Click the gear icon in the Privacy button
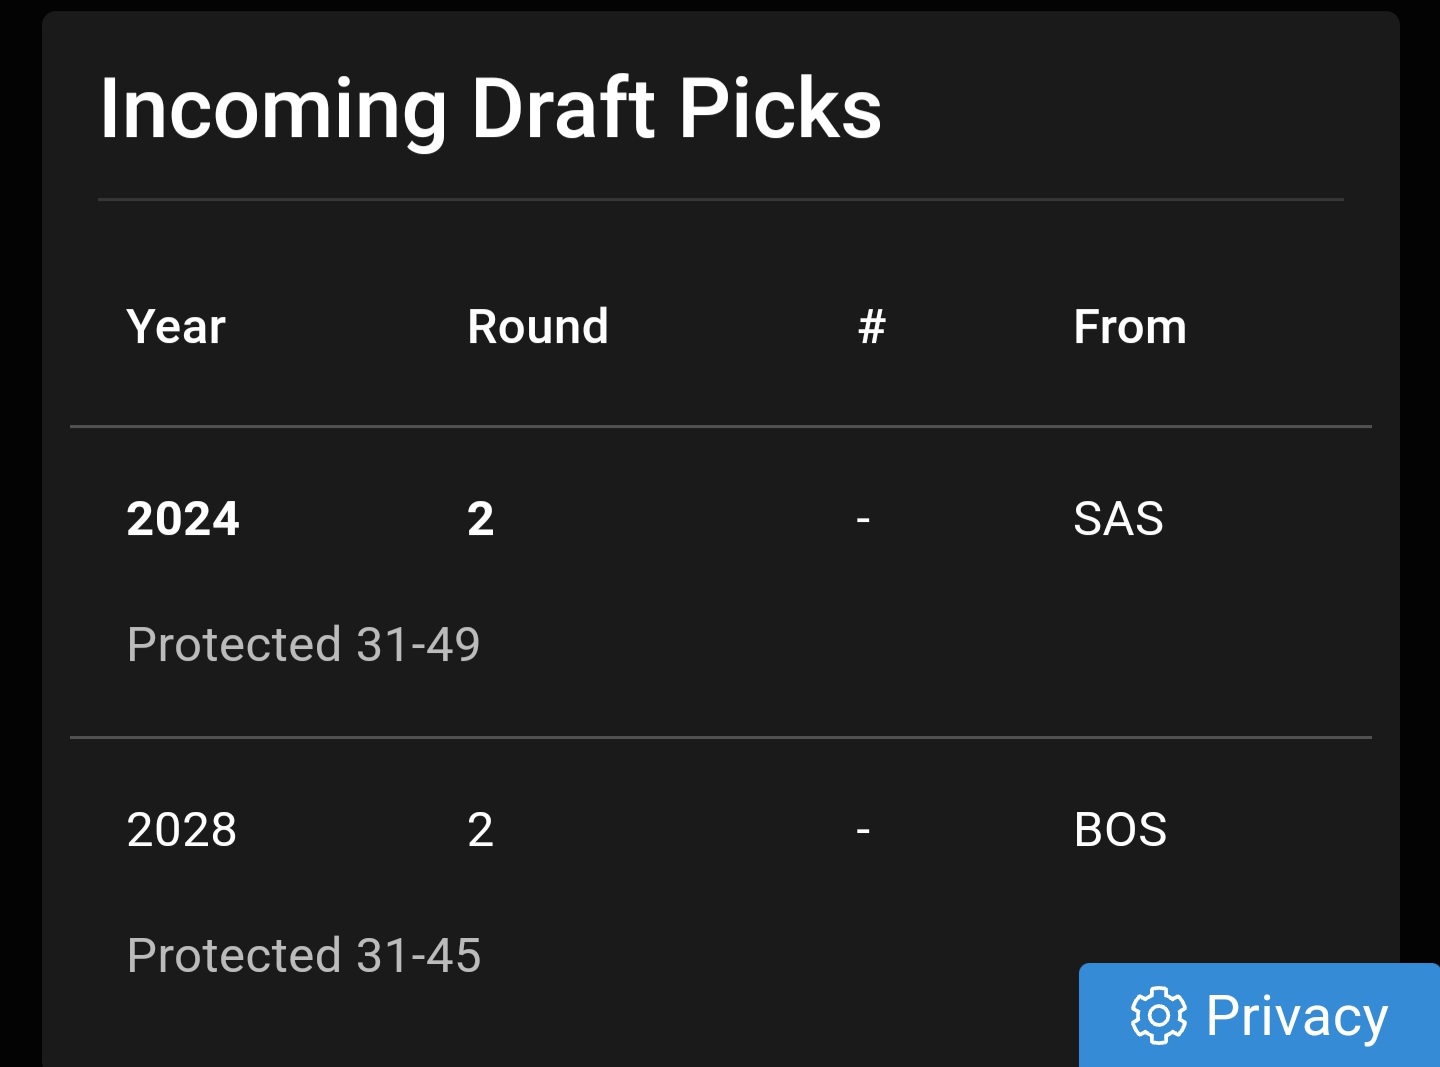The width and height of the screenshot is (1440, 1067). pyautogui.click(x=1158, y=1016)
